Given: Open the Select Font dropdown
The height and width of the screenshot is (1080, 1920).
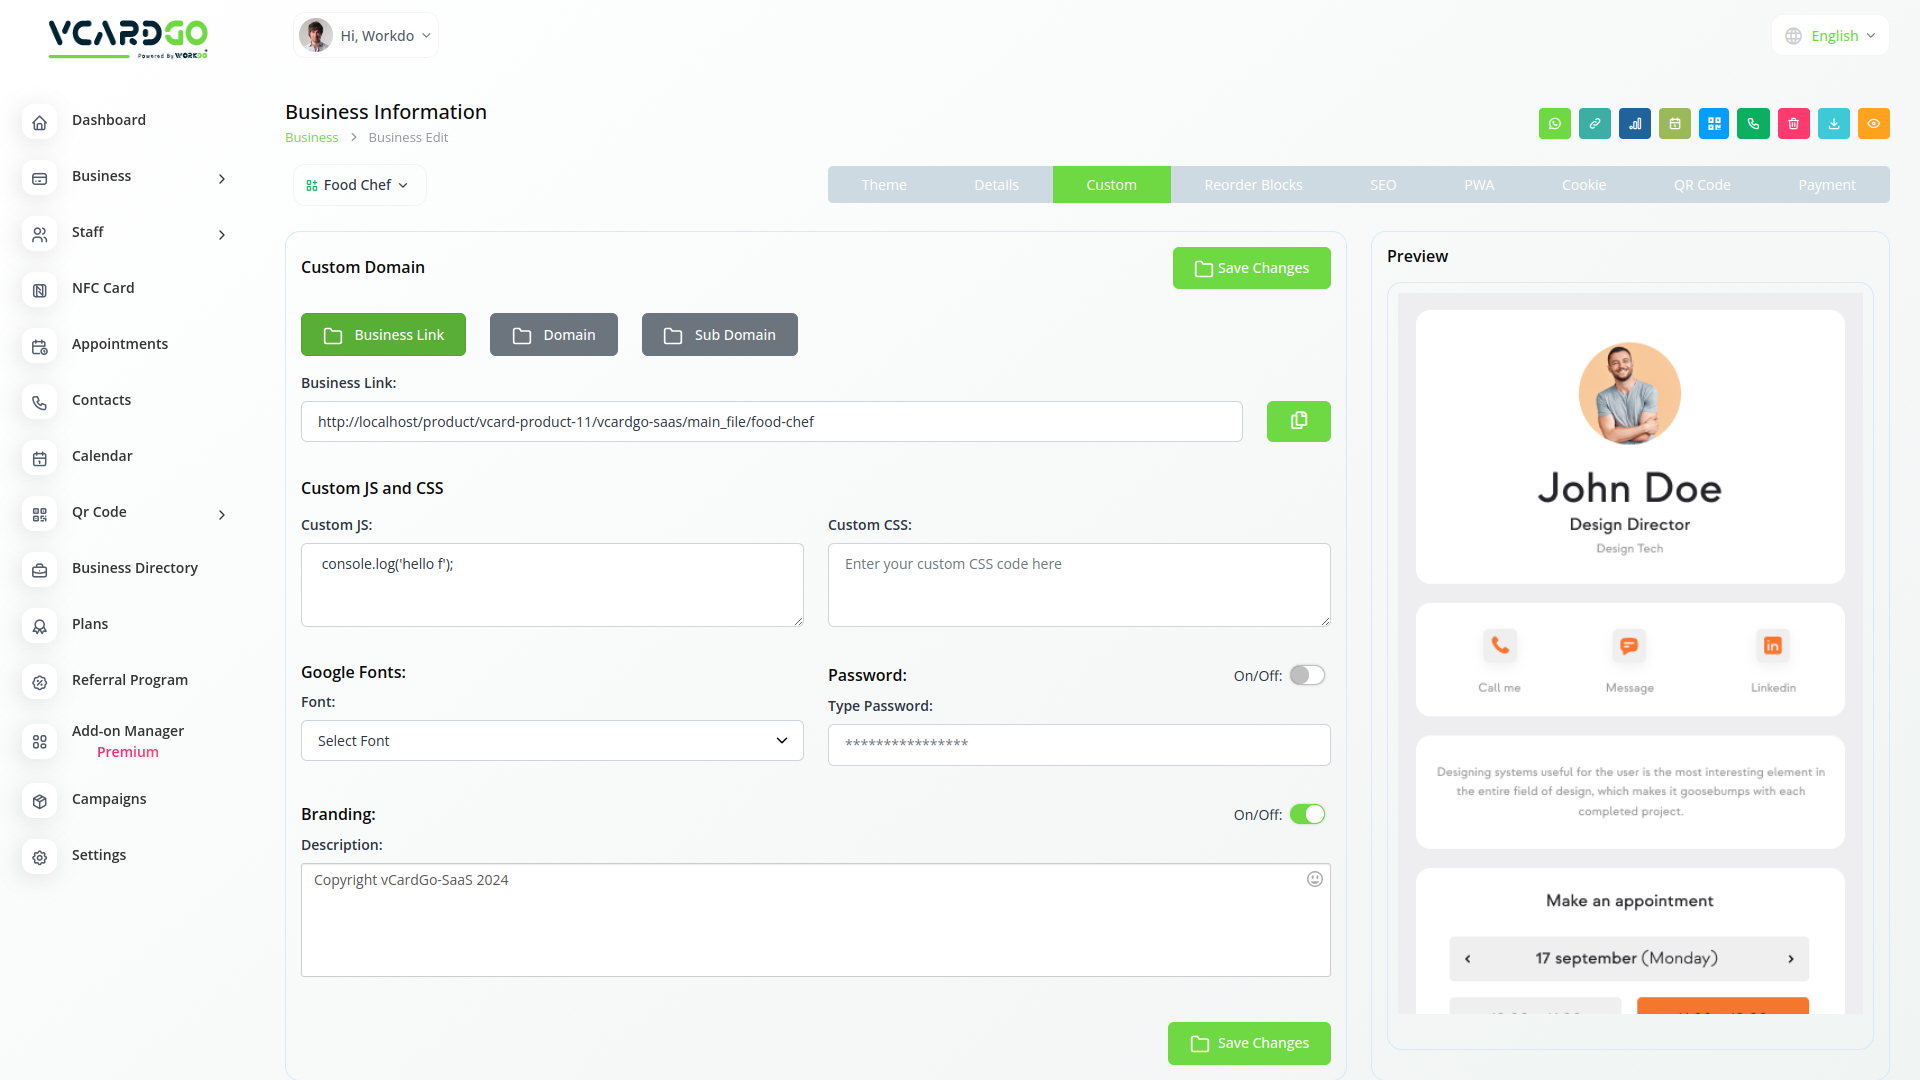Looking at the screenshot, I should point(552,741).
